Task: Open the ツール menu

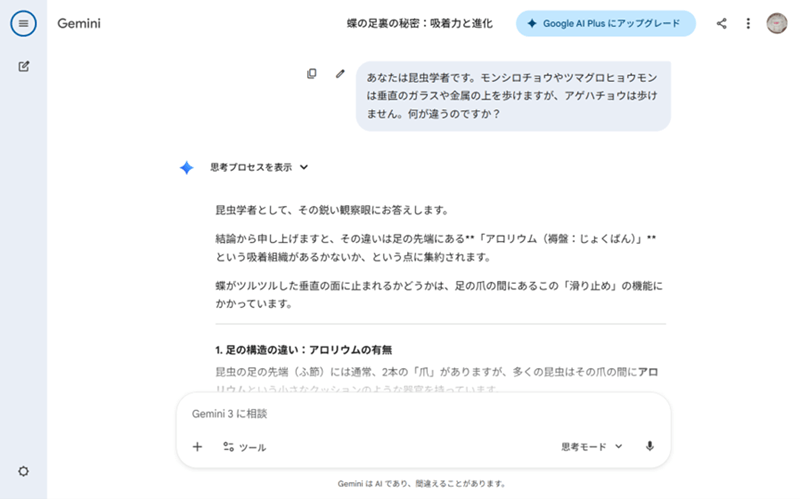Action: pos(244,447)
